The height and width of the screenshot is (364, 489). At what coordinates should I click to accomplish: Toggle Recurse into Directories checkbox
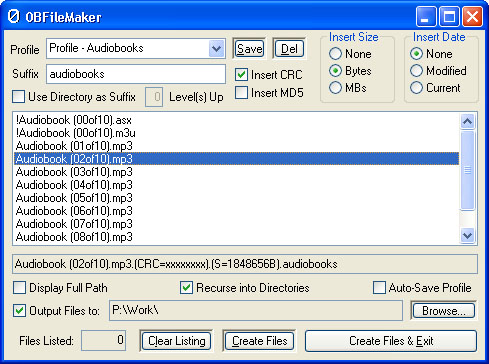[186, 288]
